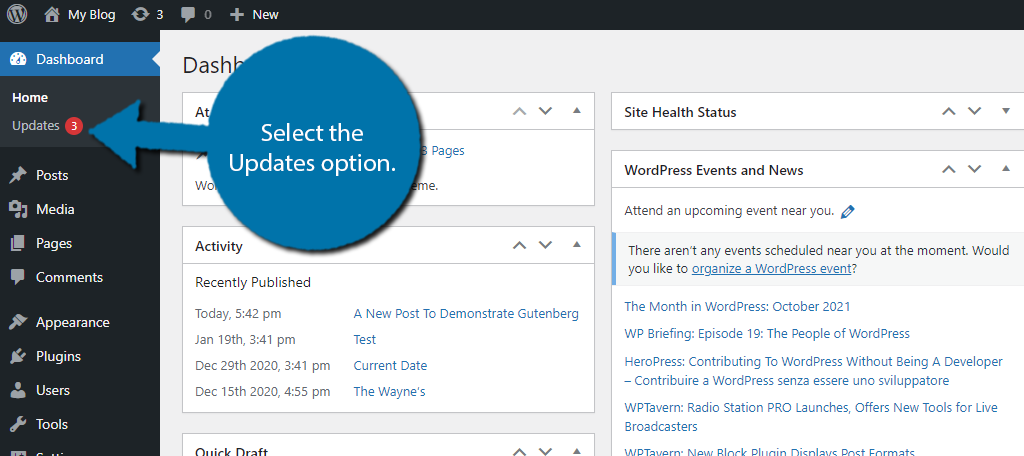Screen dimensions: 1024x456
Task: Select the Updates submenu option
Action: coord(36,126)
